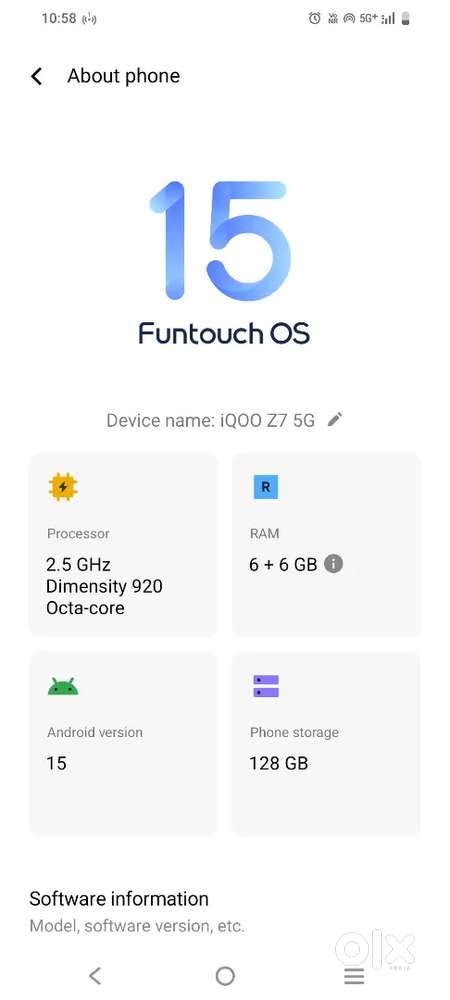Tap the back arrow beside About phone
Screen dimensions: 450x1000
tap(37, 77)
